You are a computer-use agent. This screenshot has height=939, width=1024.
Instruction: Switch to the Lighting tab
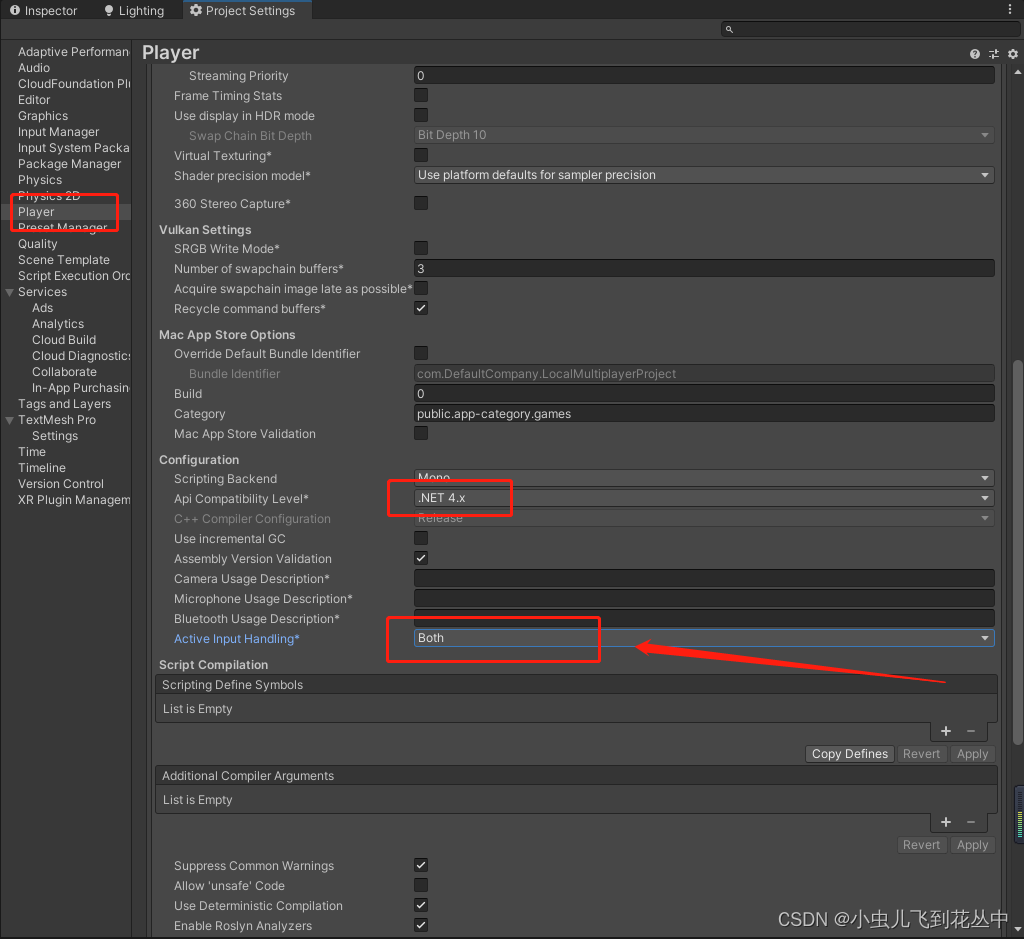pos(135,10)
